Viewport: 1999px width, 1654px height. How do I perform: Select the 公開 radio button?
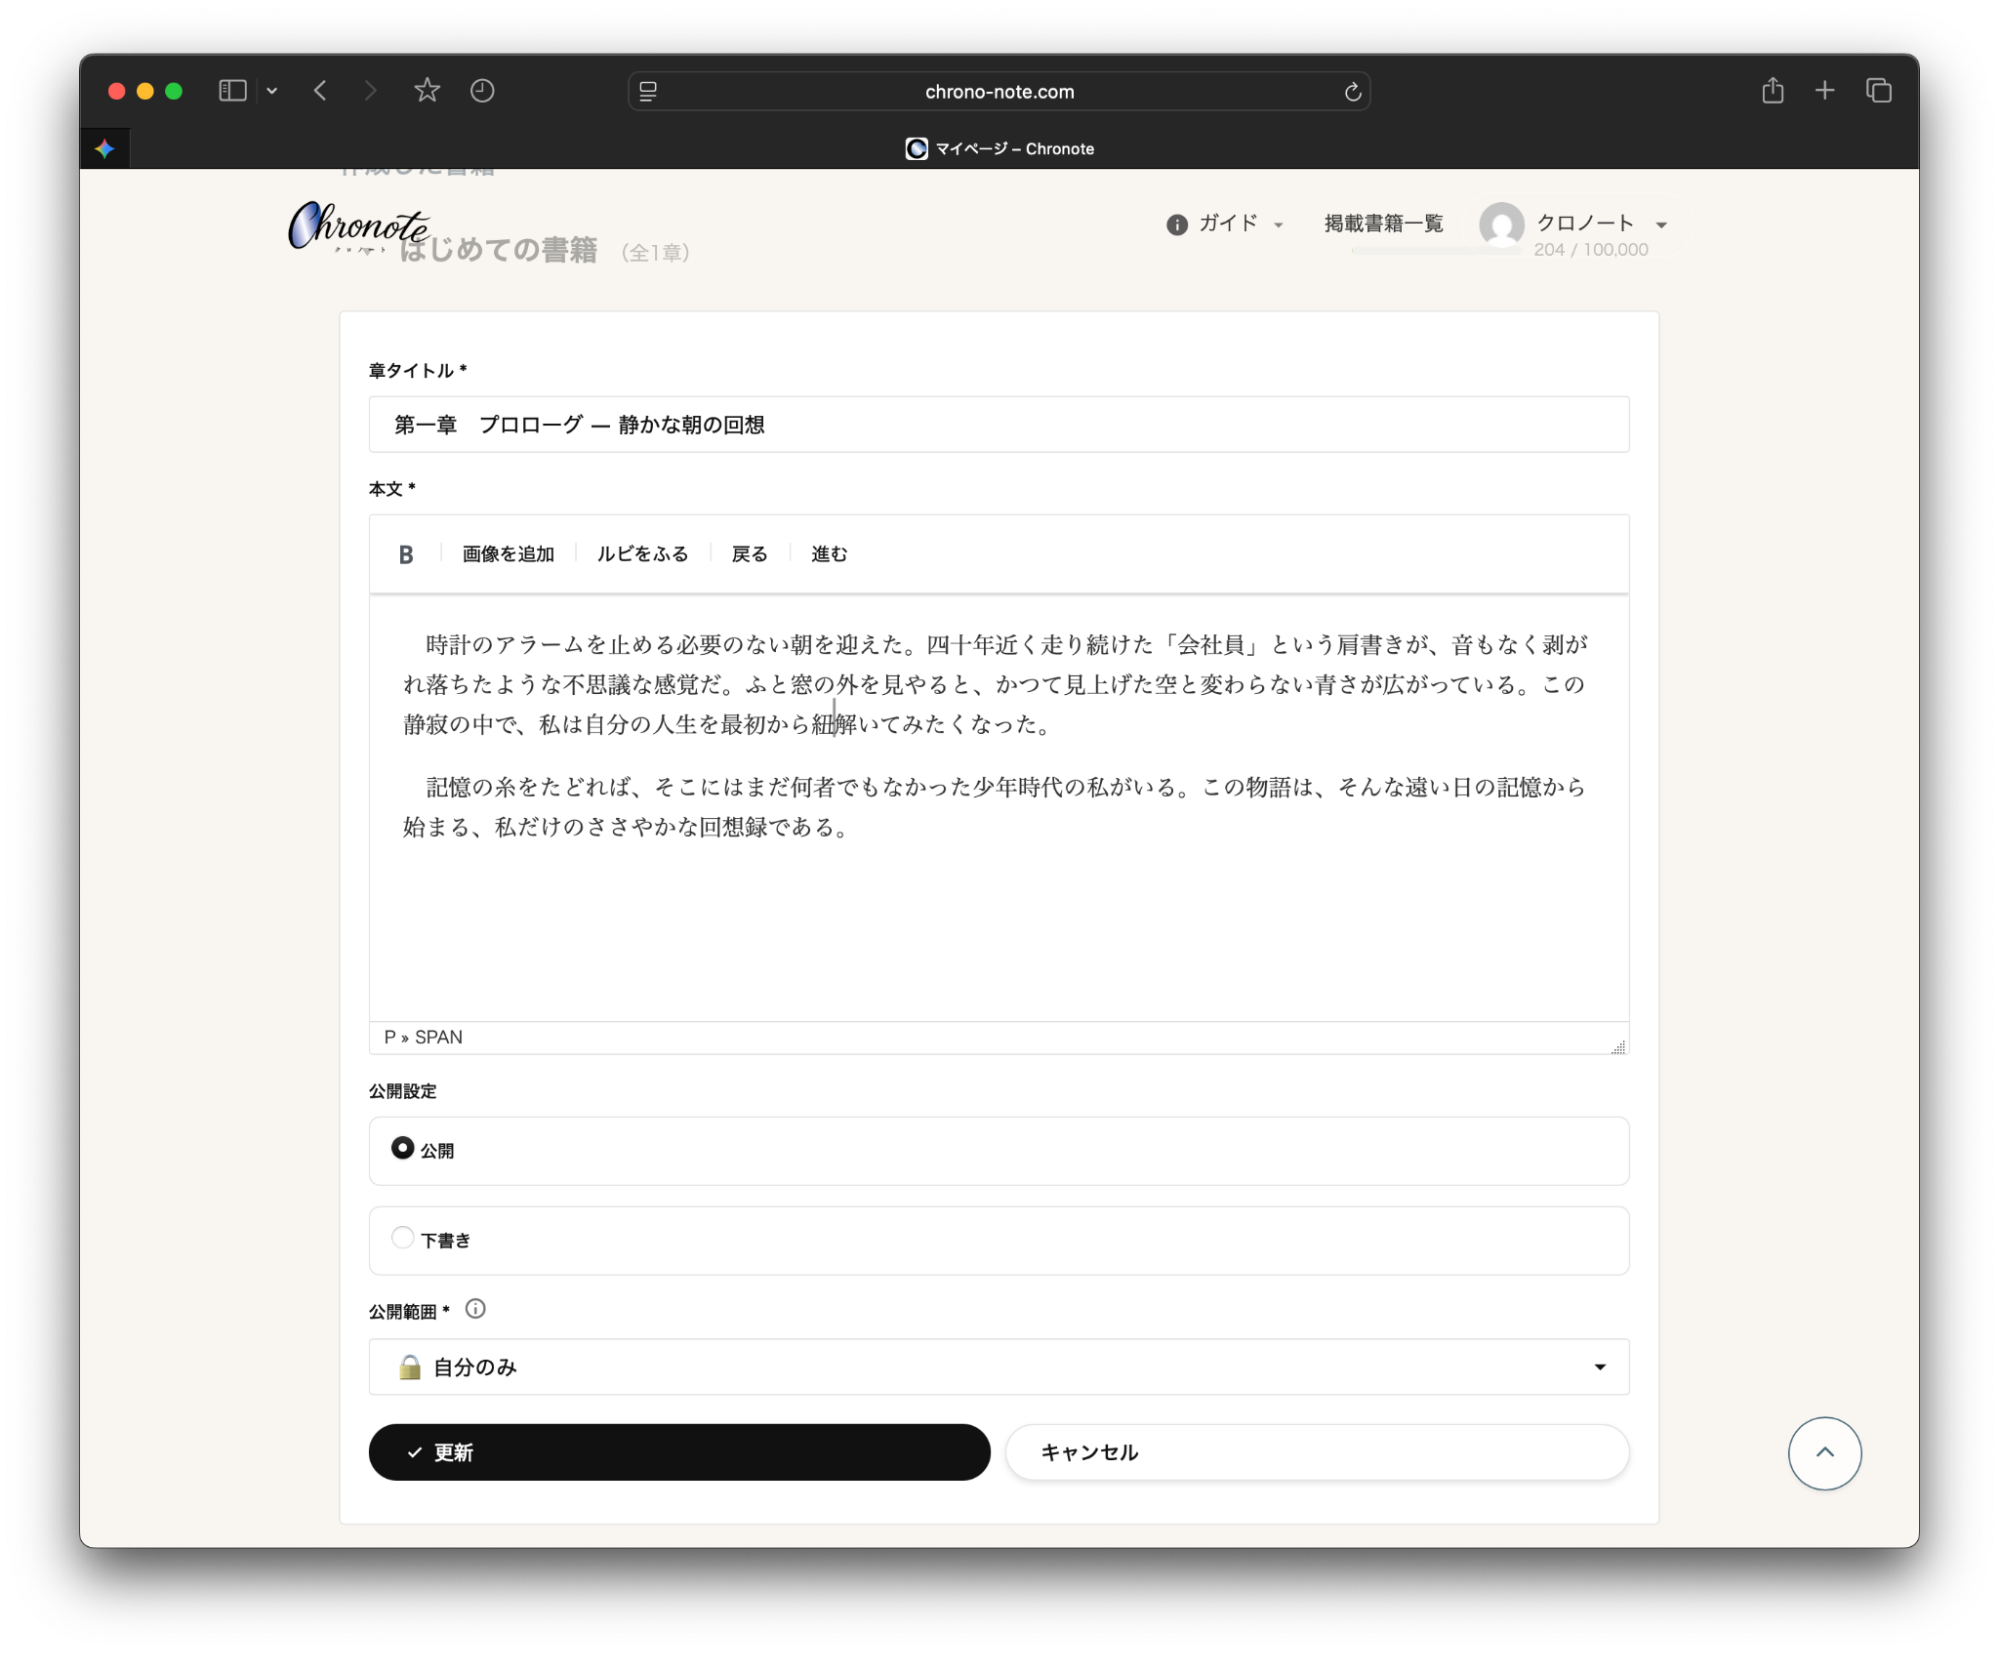[x=402, y=1148]
